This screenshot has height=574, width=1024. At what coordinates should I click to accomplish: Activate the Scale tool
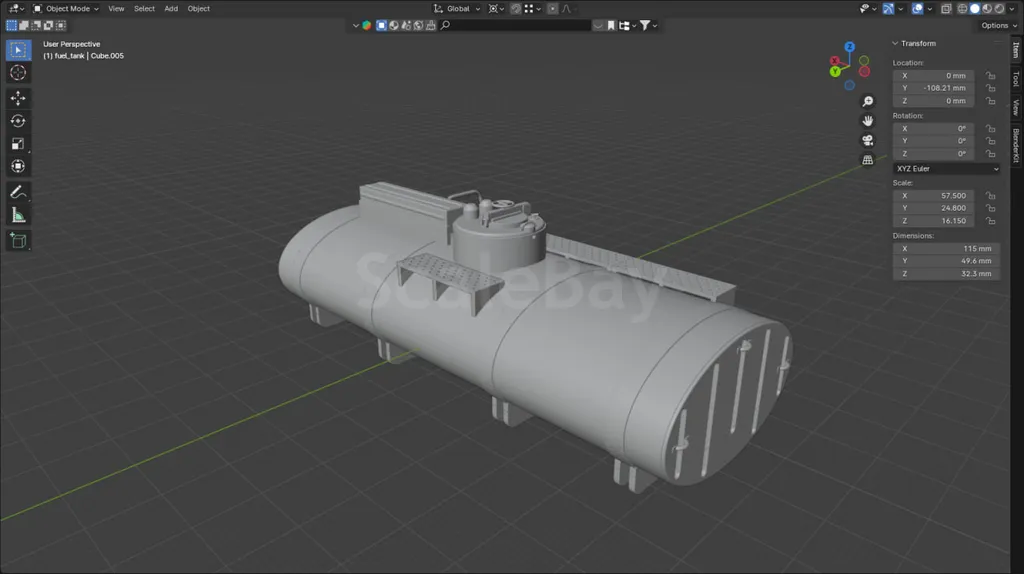pyautogui.click(x=18, y=144)
